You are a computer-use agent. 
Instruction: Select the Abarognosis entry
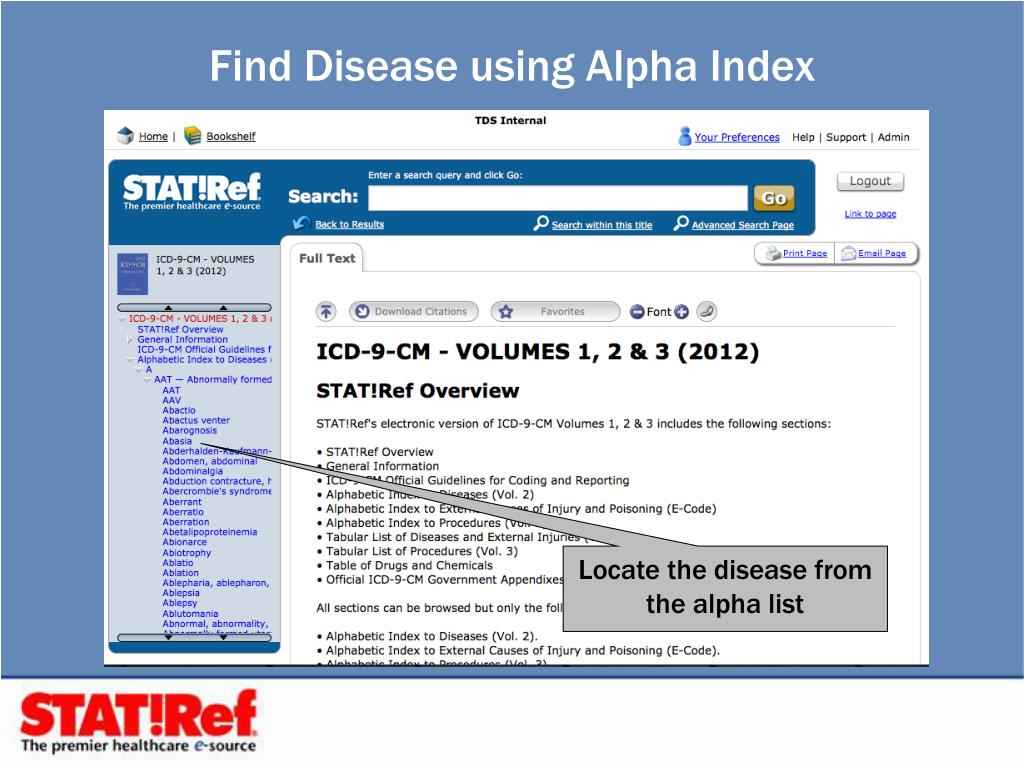point(189,430)
